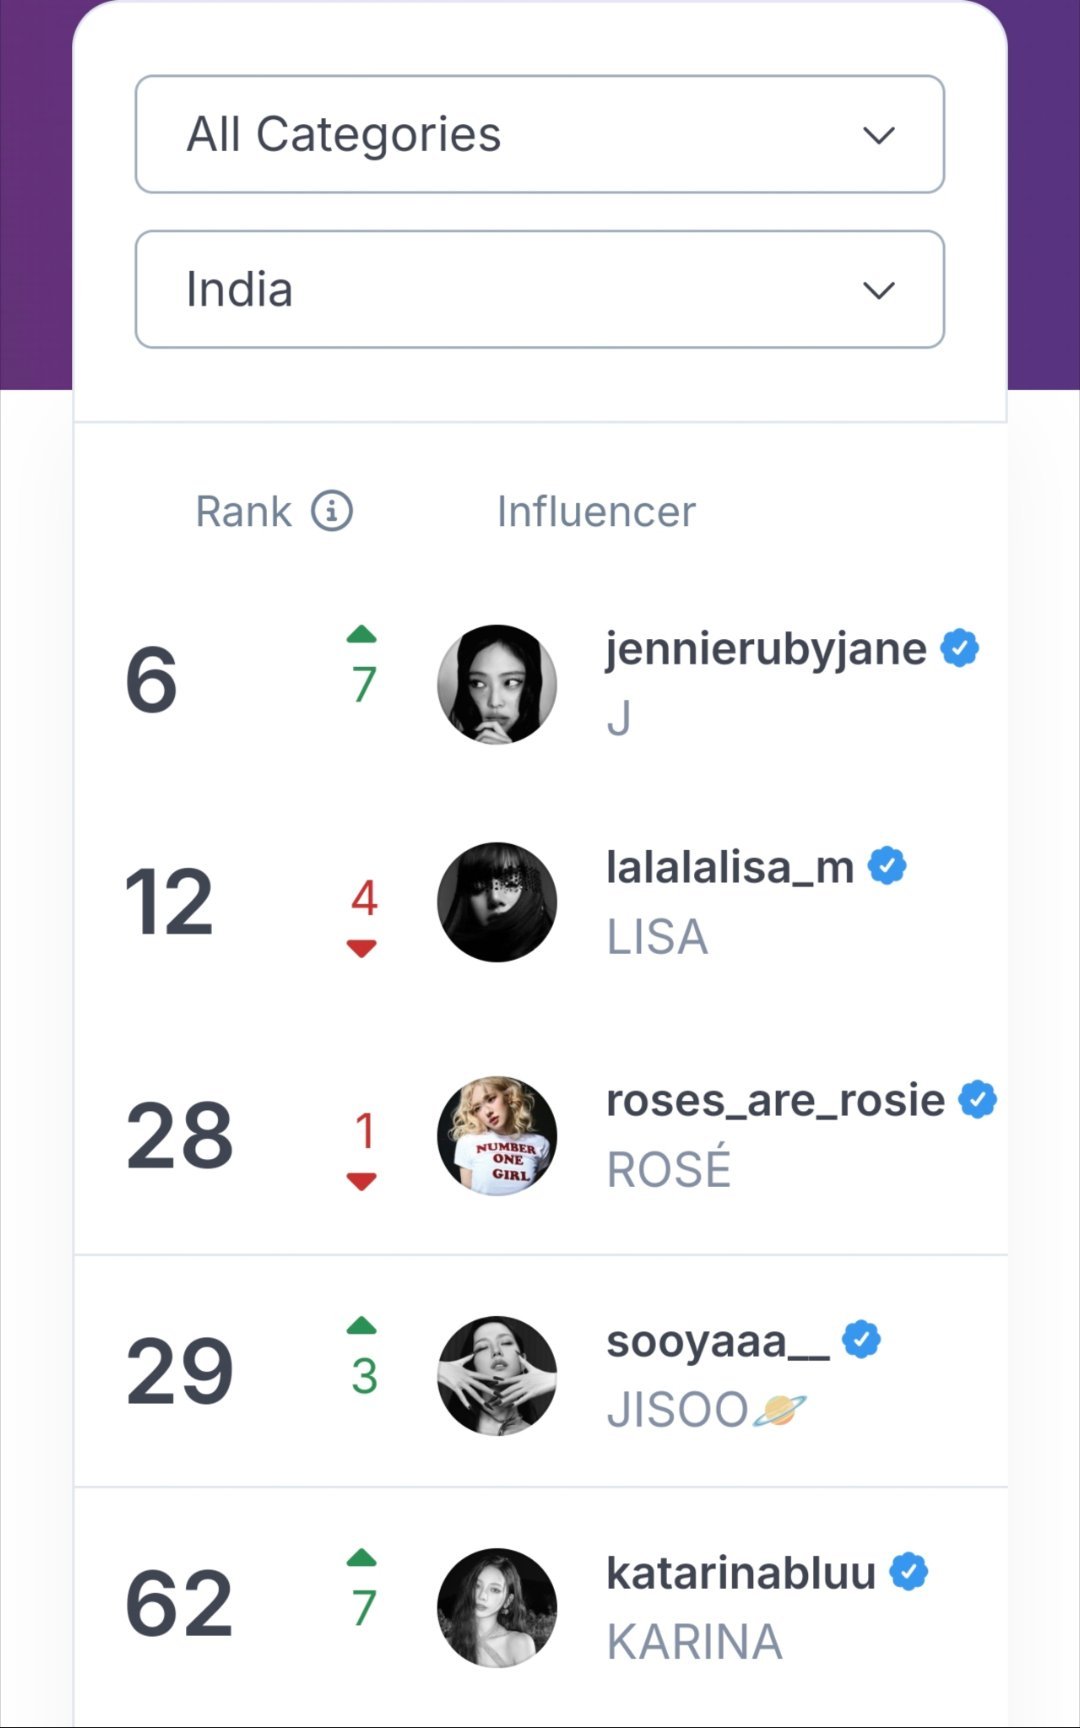Open lalalalisa_m profile picture
The height and width of the screenshot is (1728, 1080).
pyautogui.click(x=497, y=902)
